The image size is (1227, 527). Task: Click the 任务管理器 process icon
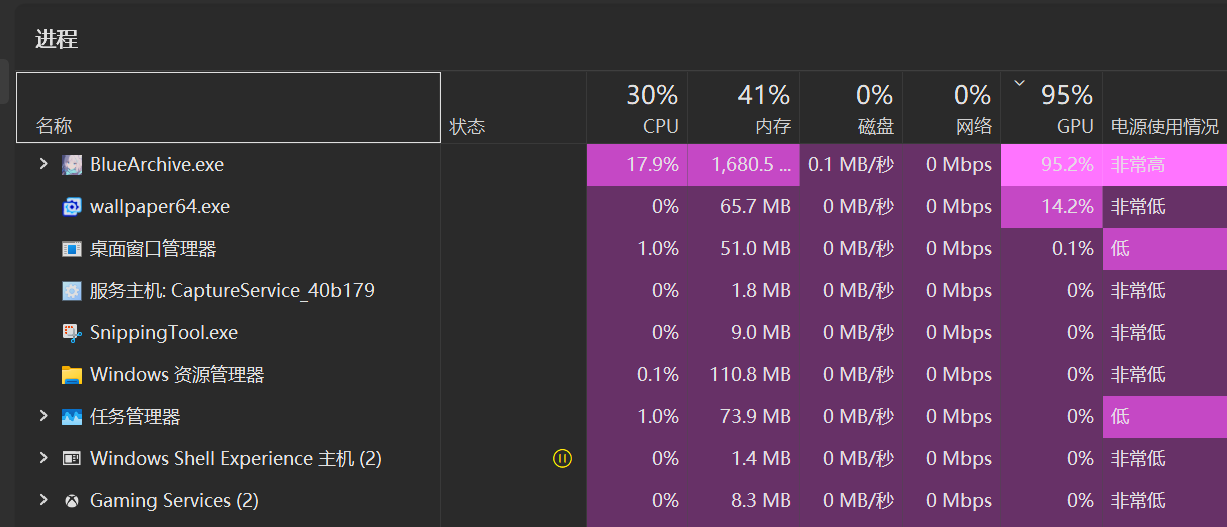coord(72,417)
